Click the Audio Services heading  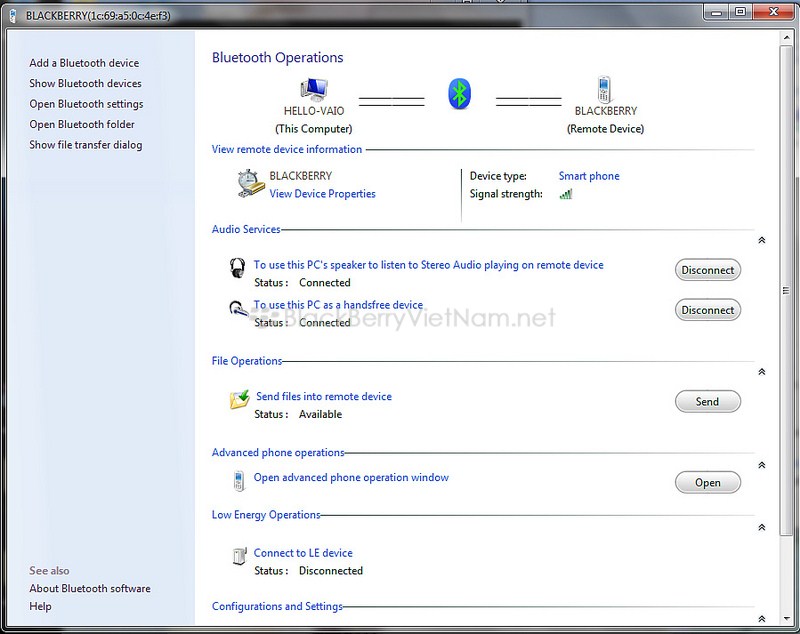coord(246,229)
